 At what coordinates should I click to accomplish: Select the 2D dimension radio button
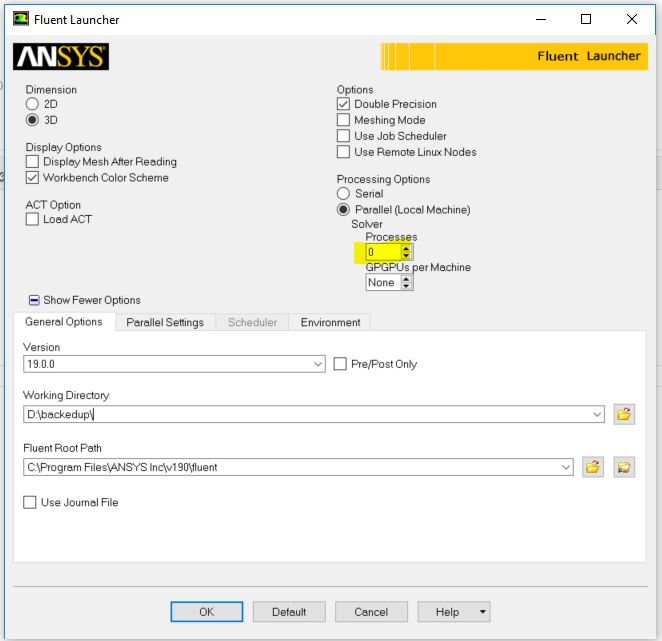click(32, 104)
